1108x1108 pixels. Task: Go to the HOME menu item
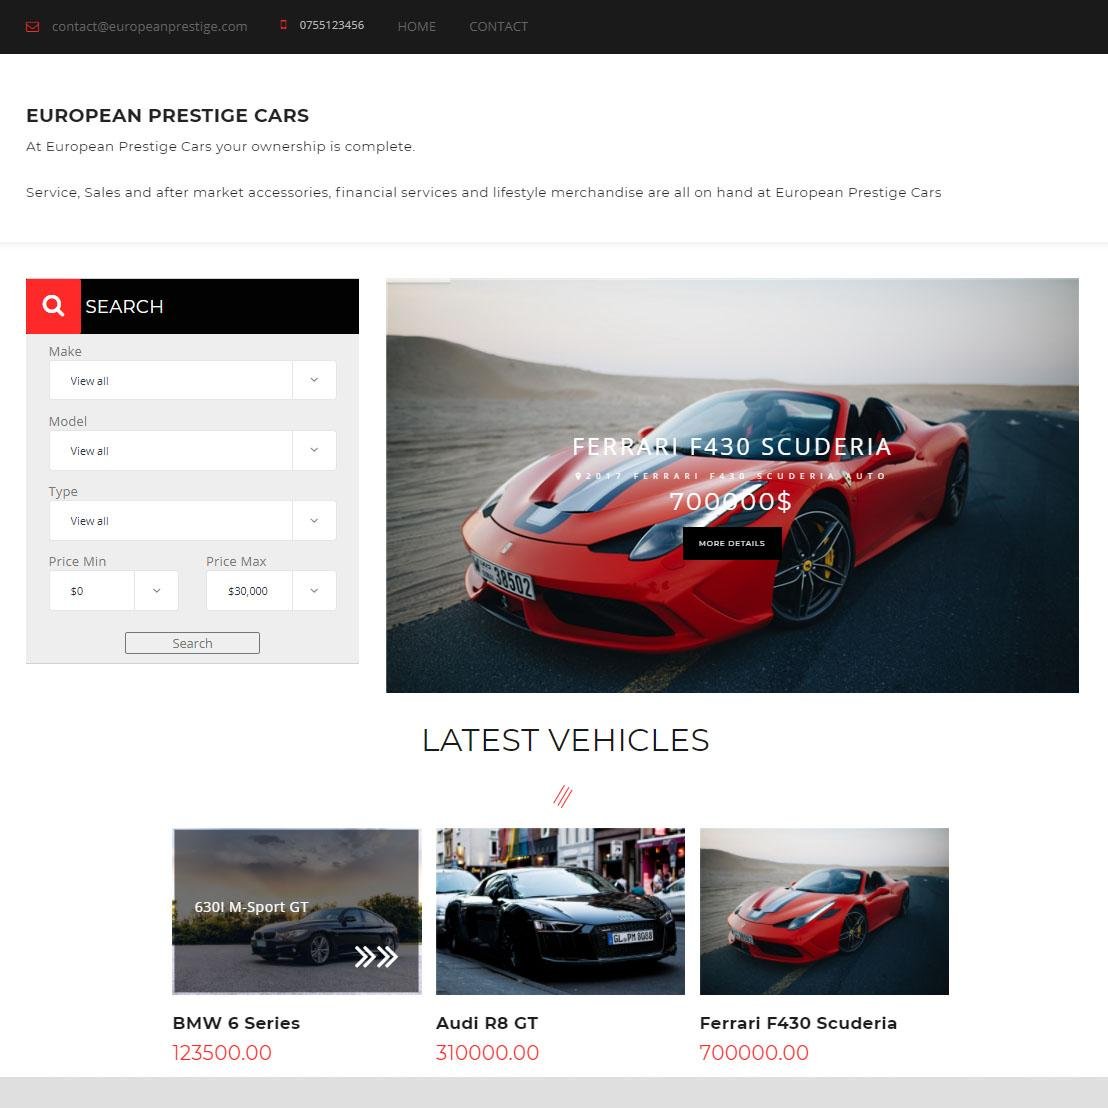pyautogui.click(x=416, y=27)
